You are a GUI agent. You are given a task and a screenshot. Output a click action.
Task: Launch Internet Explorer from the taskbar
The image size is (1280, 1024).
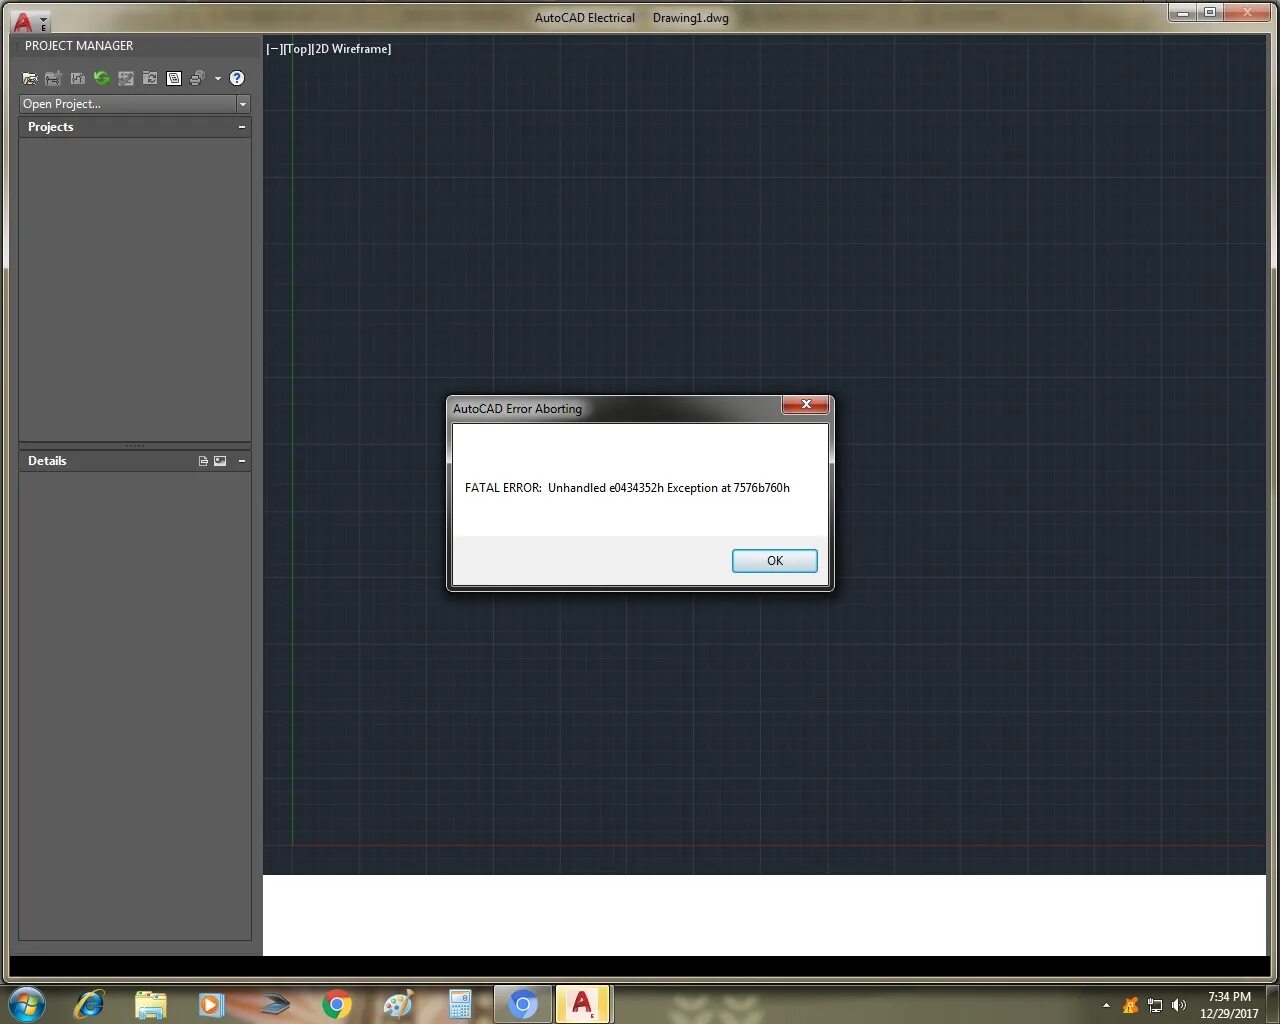(90, 1004)
